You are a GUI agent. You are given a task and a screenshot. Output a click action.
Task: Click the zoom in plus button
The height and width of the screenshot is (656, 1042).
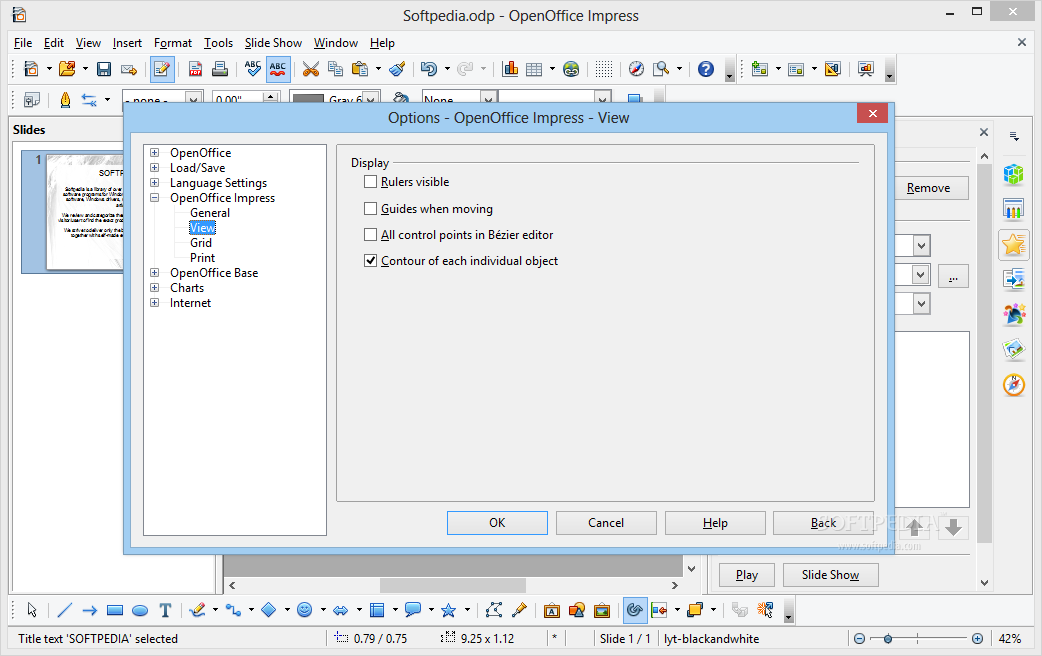point(977,639)
